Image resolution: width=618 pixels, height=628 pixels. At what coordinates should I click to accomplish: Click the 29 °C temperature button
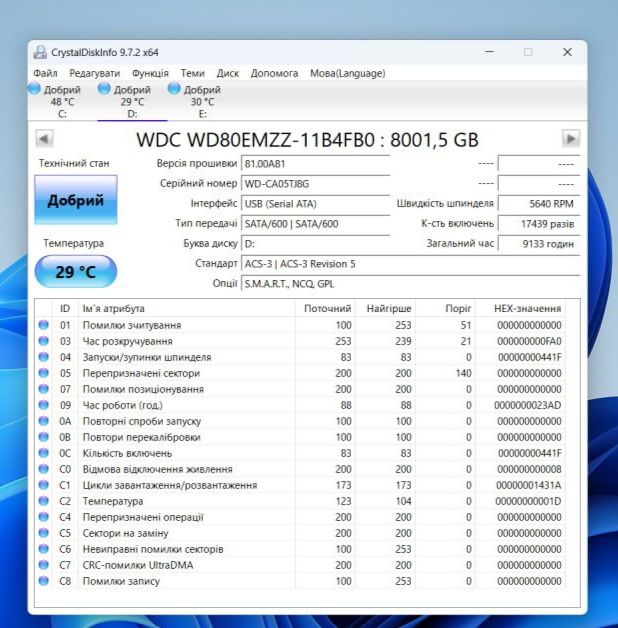pos(76,272)
